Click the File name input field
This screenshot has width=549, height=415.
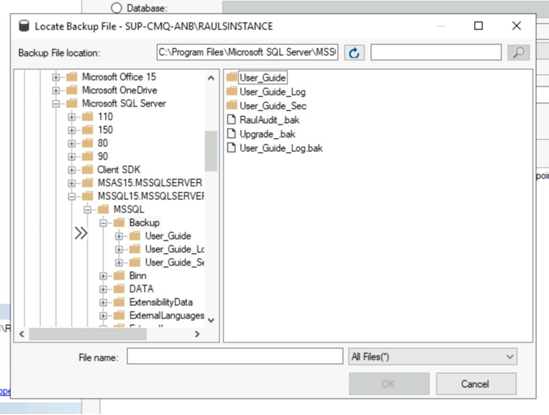235,357
